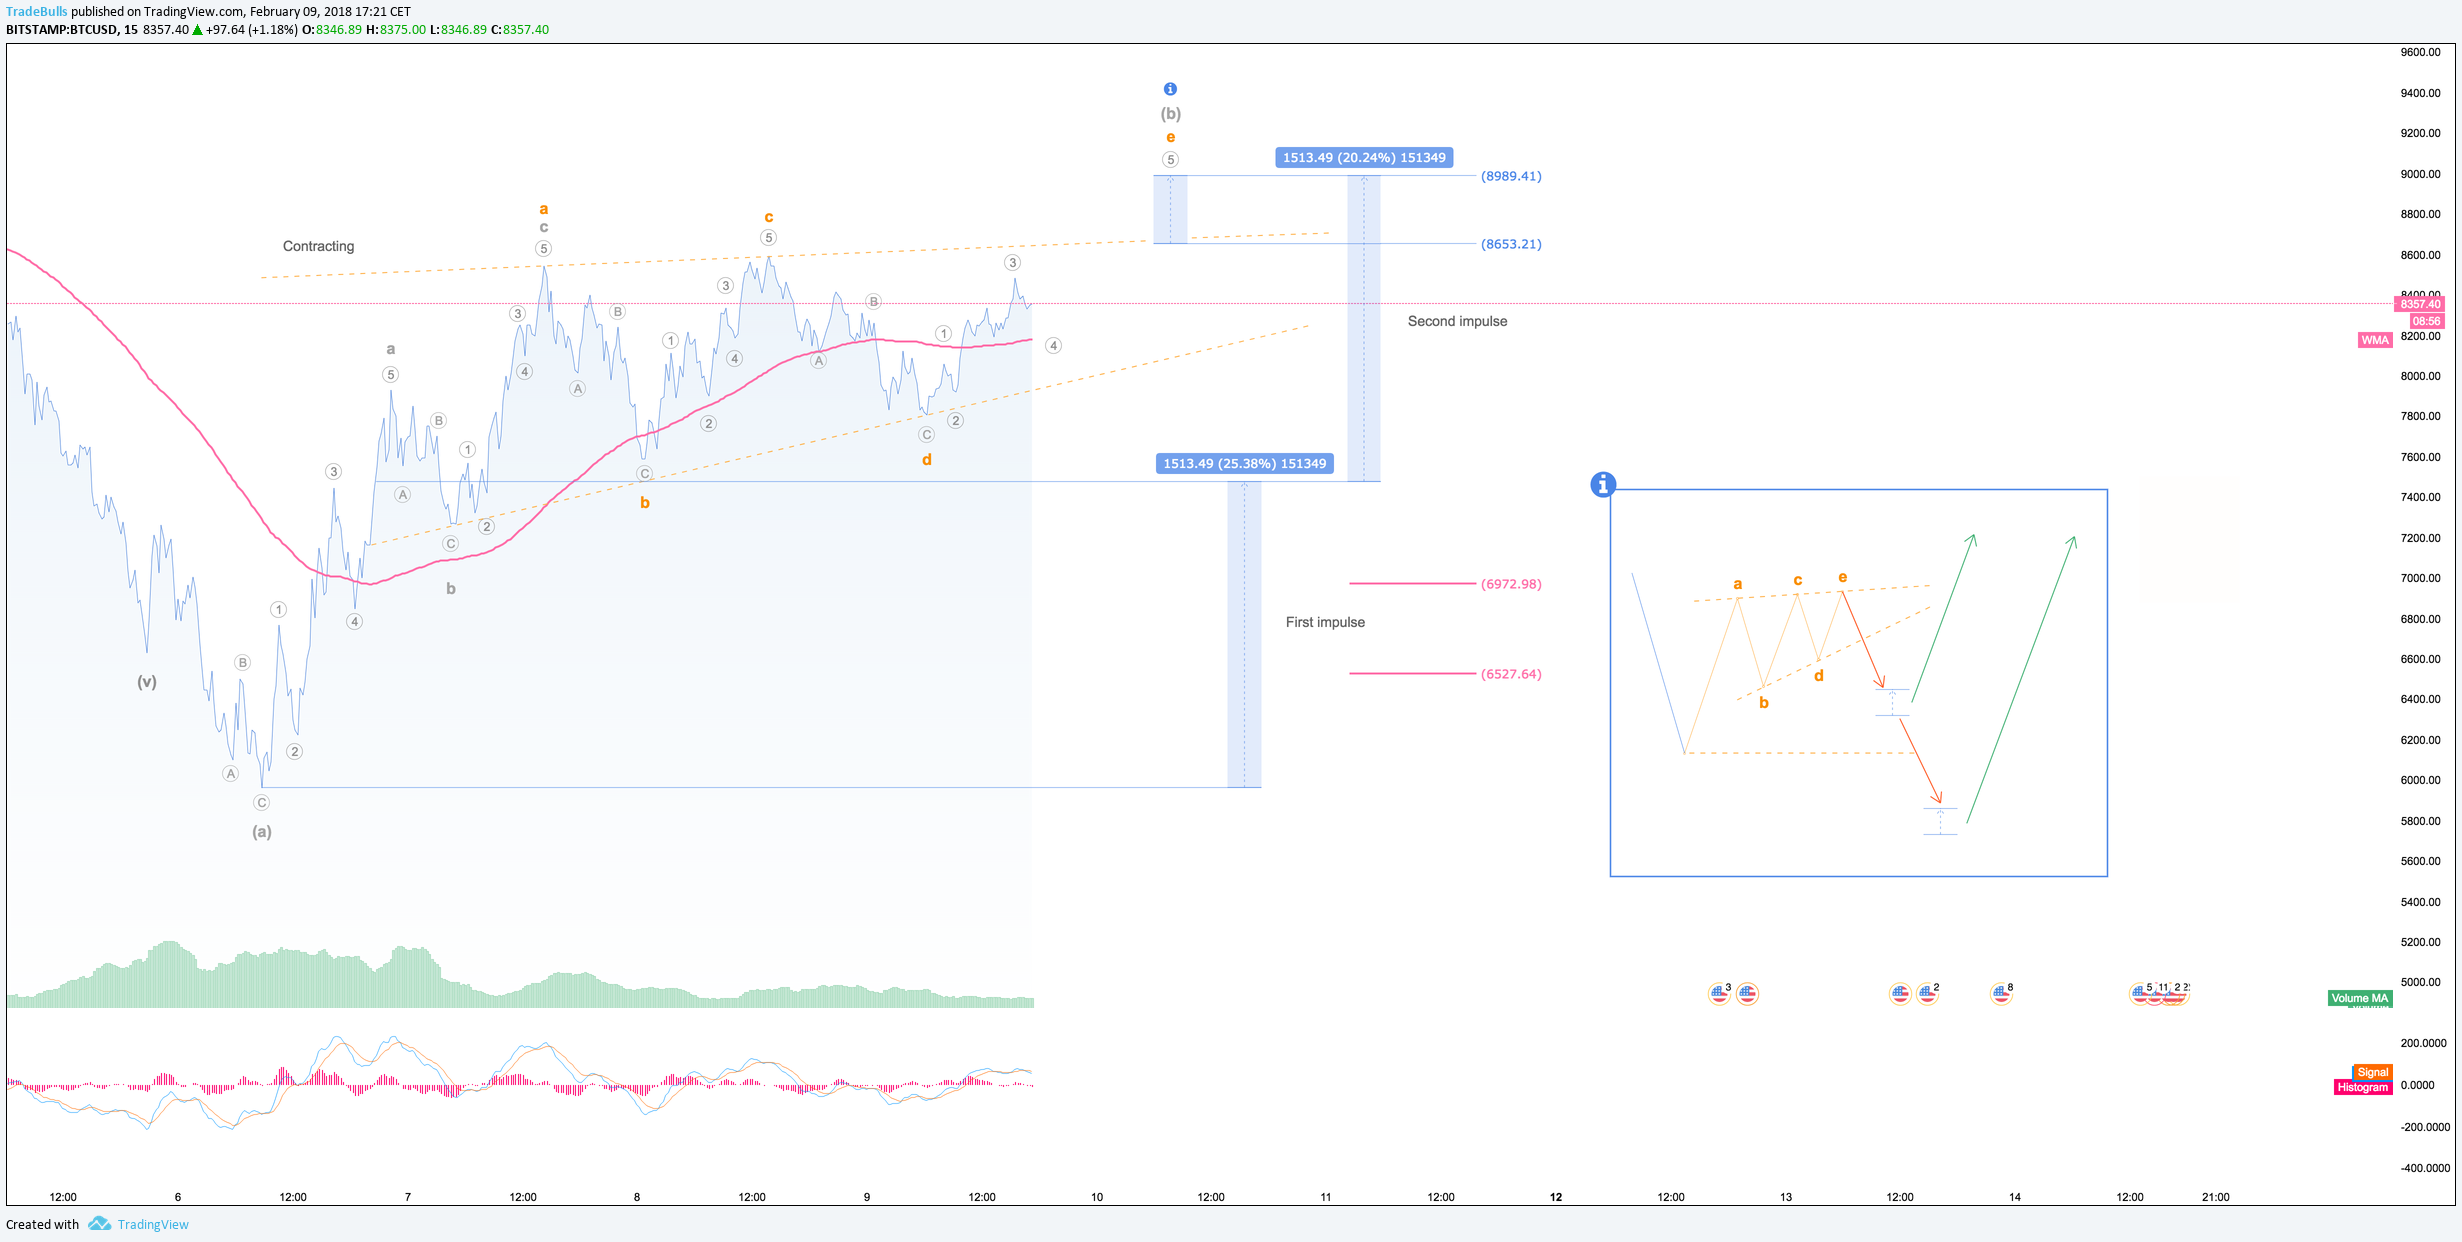Viewport: 2462px width, 1242px height.
Task: Click the 21:00 time axis label
Action: tap(2215, 1197)
